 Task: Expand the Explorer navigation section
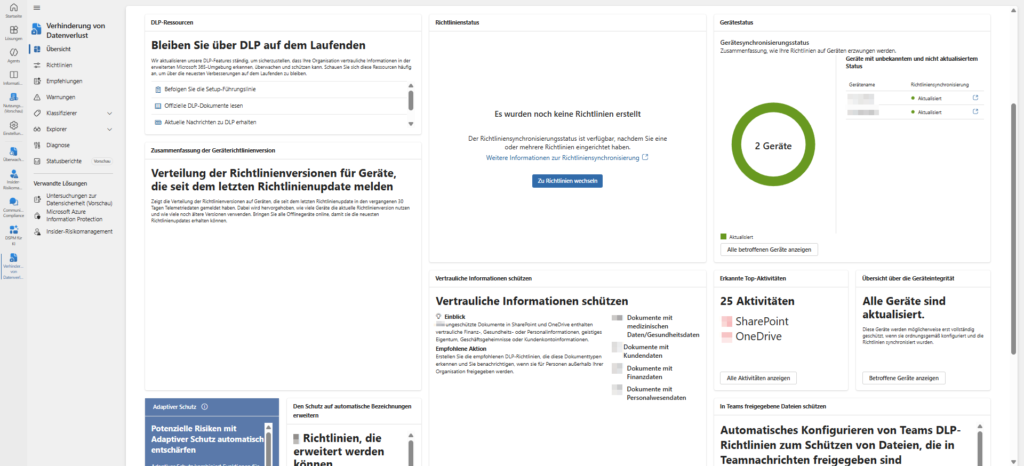(109, 129)
